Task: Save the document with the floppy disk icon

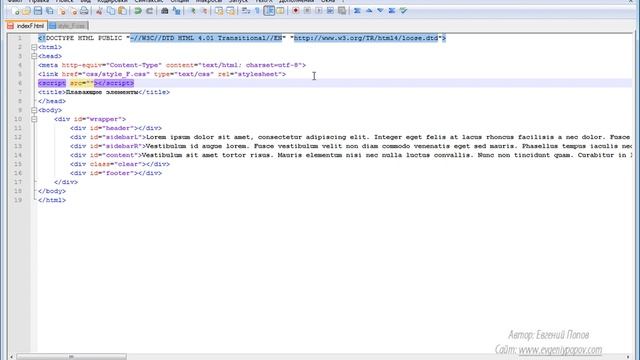Action: tap(38, 11)
